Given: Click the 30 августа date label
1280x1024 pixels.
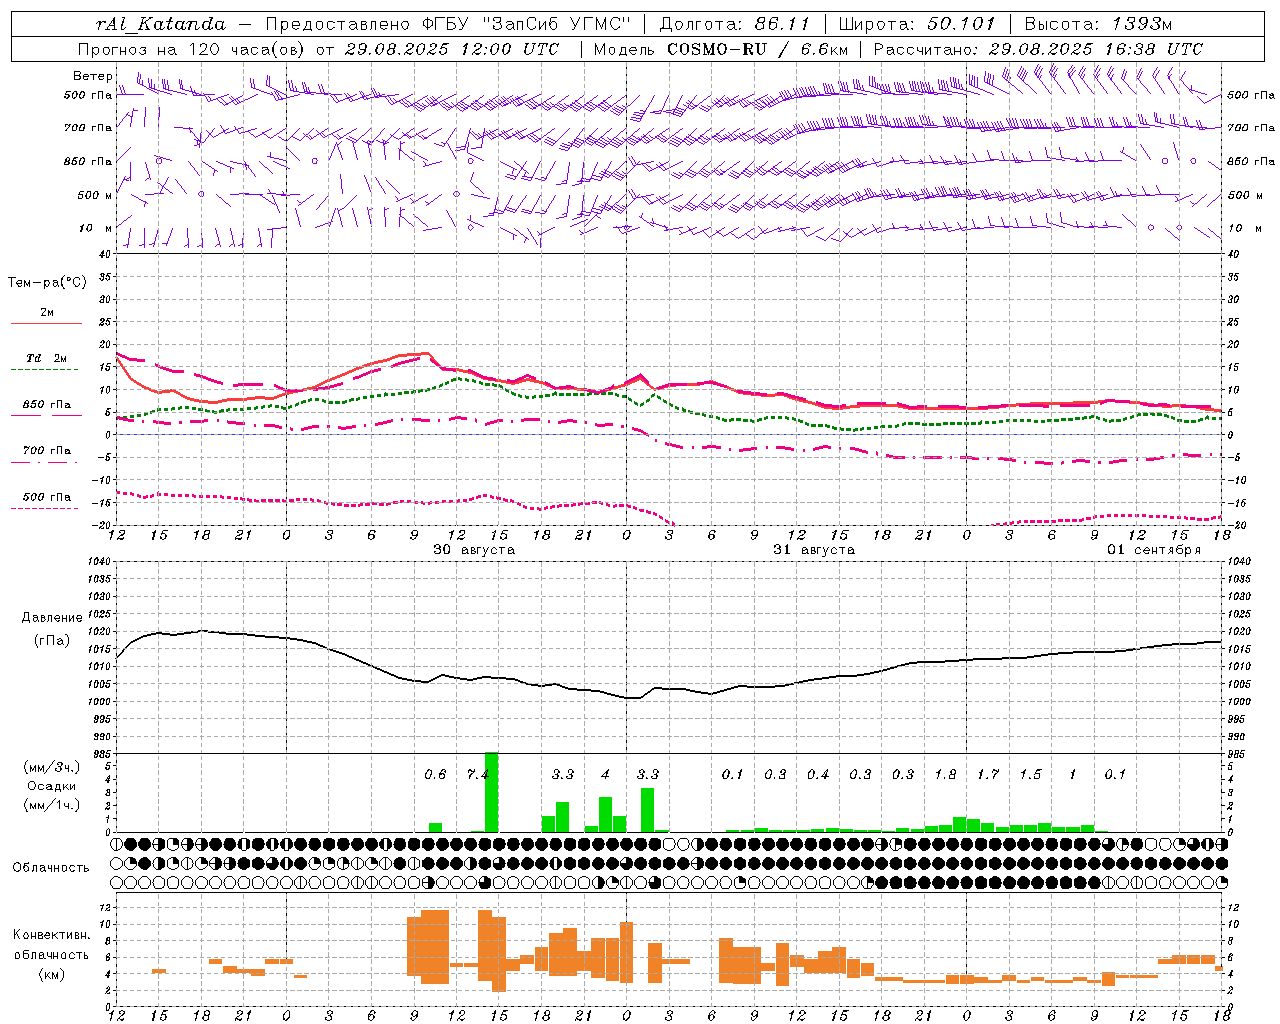Looking at the screenshot, I should (x=474, y=550).
